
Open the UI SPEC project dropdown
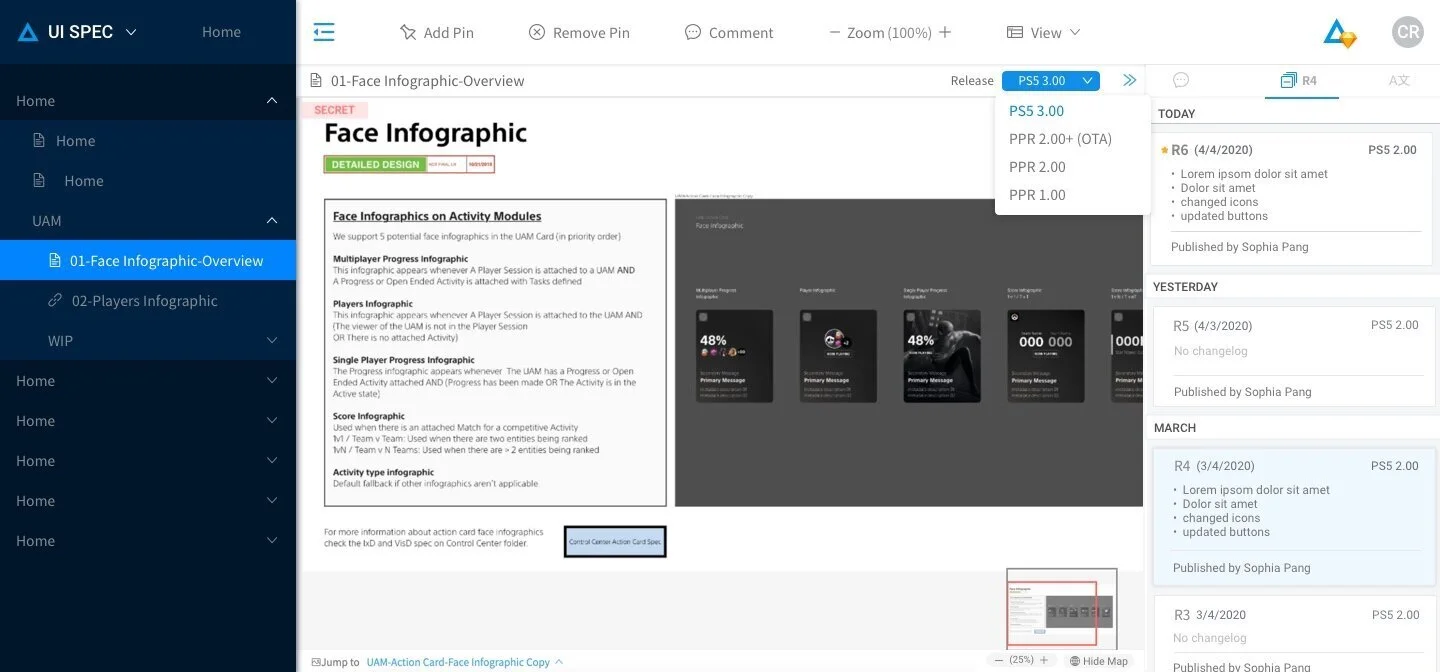click(x=78, y=32)
